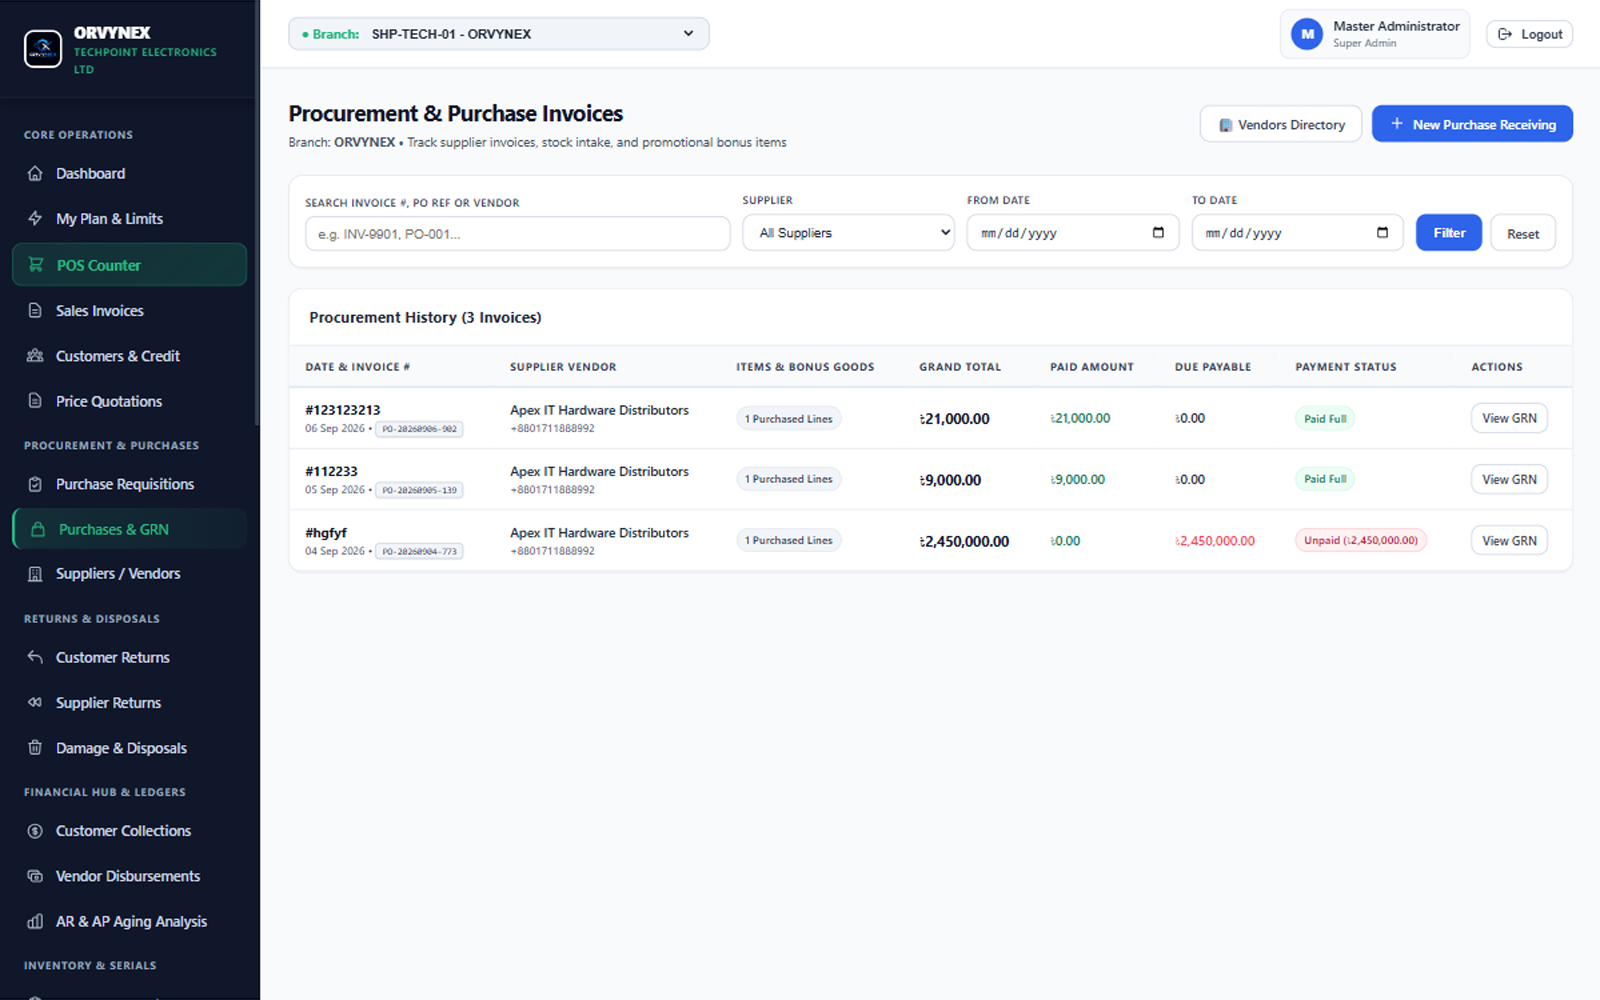This screenshot has width=1600, height=1000.
Task: Click the PO-20260905-139 reference badge
Action: (x=419, y=490)
